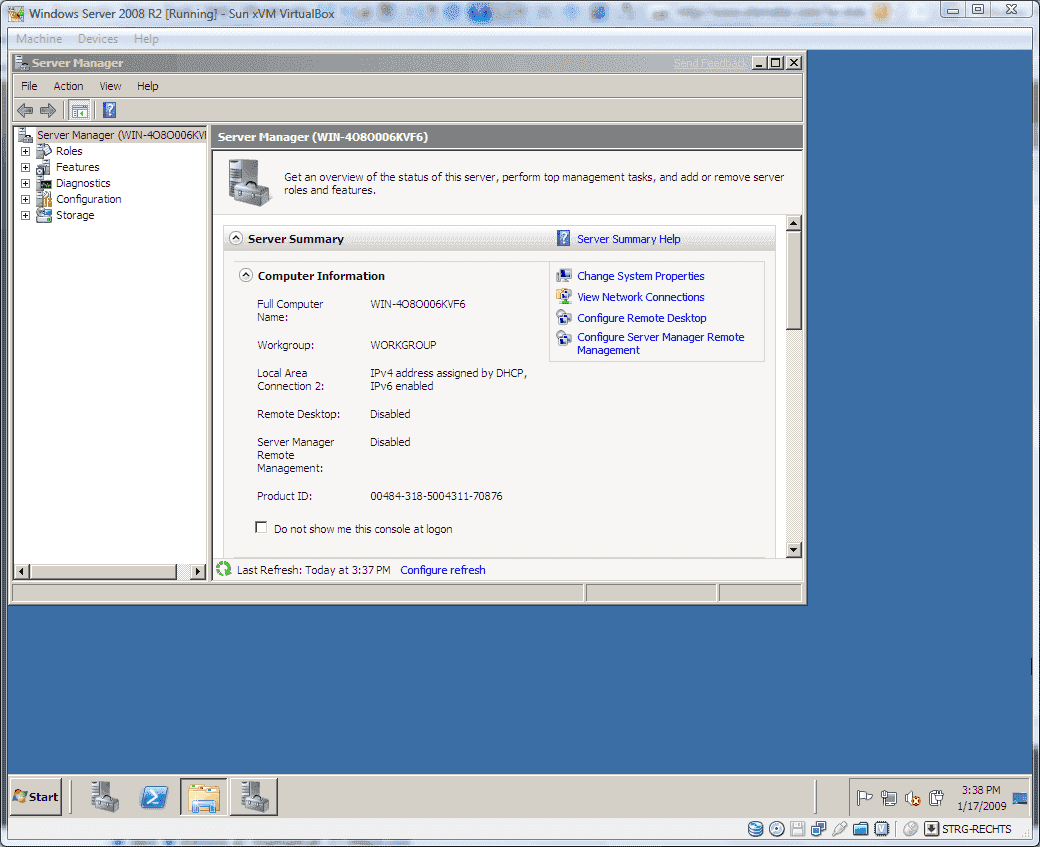This screenshot has height=847, width=1040.
Task: Open VirtualBox Devices menu
Action: click(x=98, y=39)
